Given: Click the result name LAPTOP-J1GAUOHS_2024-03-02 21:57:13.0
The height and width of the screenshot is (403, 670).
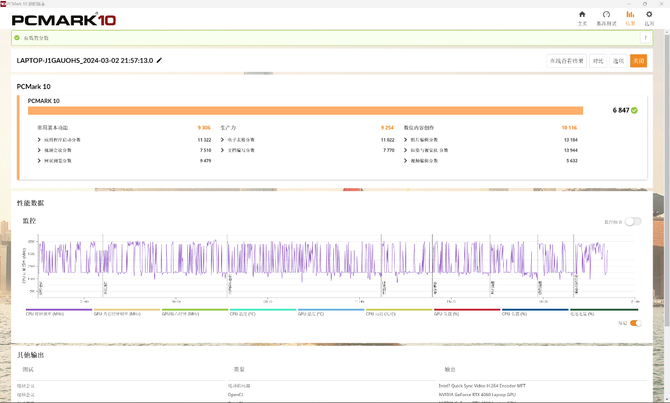Looking at the screenshot, I should [x=85, y=61].
